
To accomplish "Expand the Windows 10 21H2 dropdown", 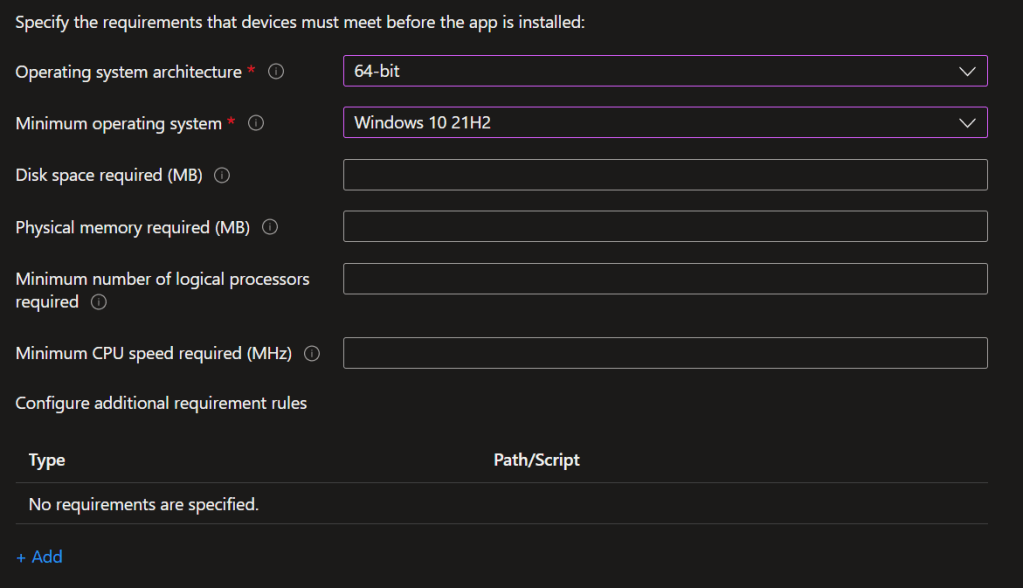I will pos(665,123).
